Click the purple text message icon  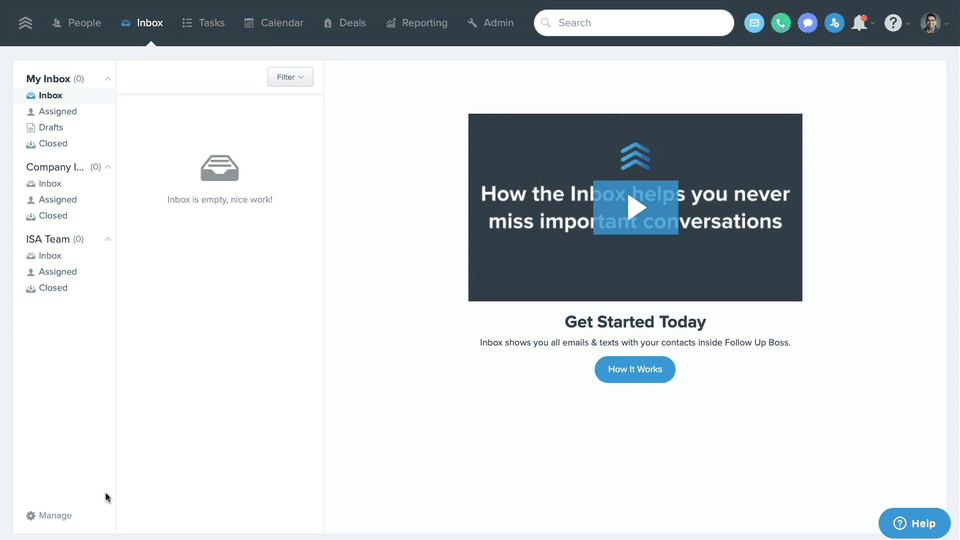pos(808,23)
